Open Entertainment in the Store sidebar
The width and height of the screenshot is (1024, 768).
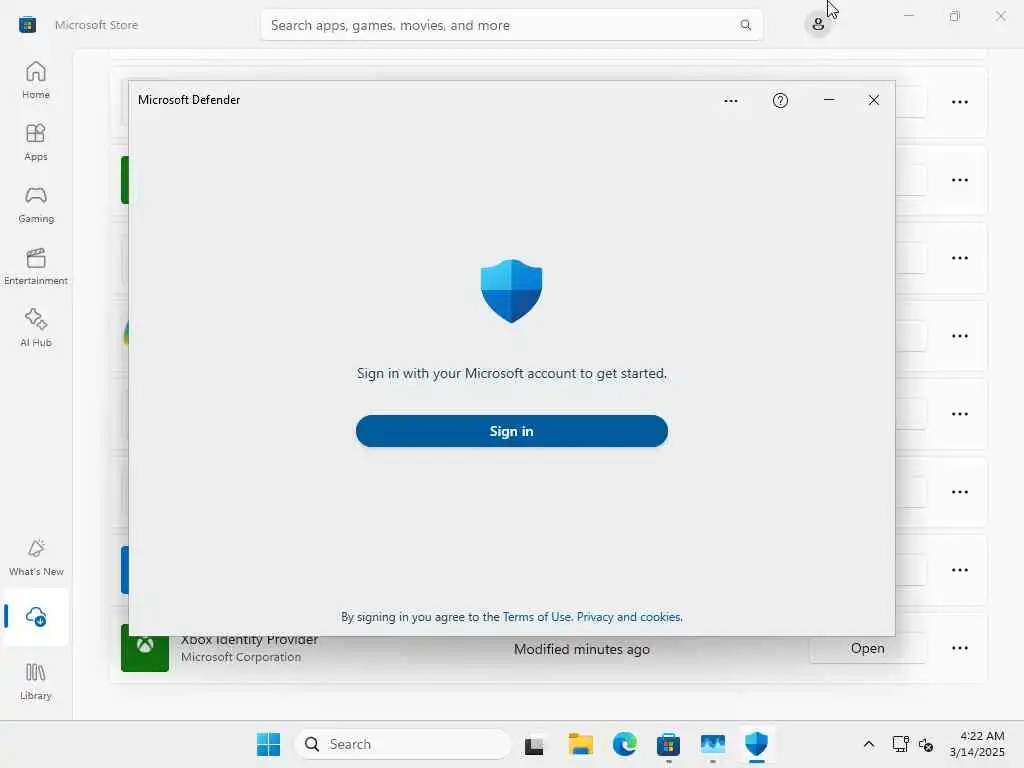(36, 266)
